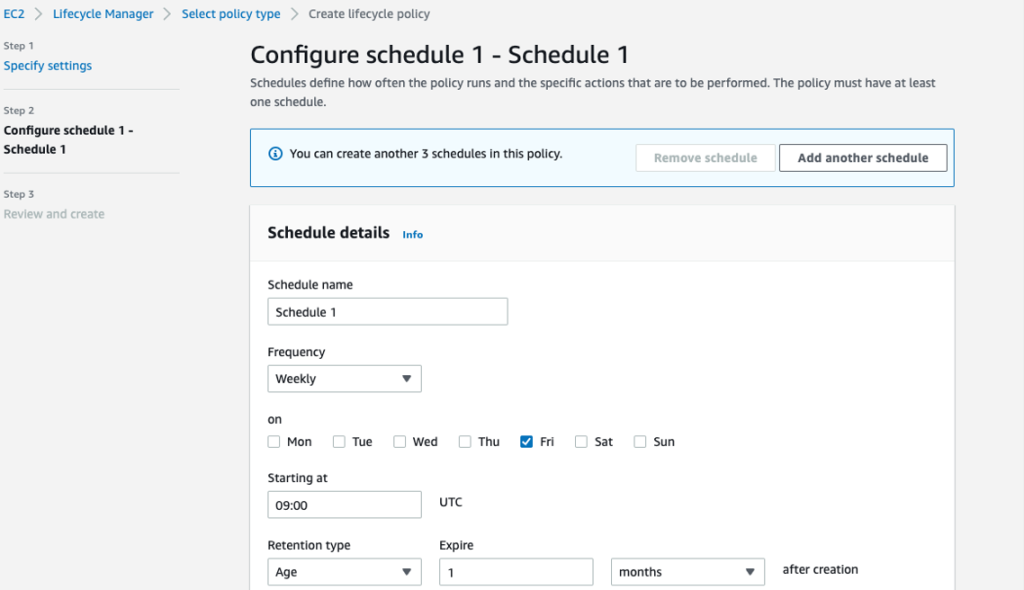Open Step 1 Specify settings
Viewport: 1024px width, 590px height.
click(47, 65)
